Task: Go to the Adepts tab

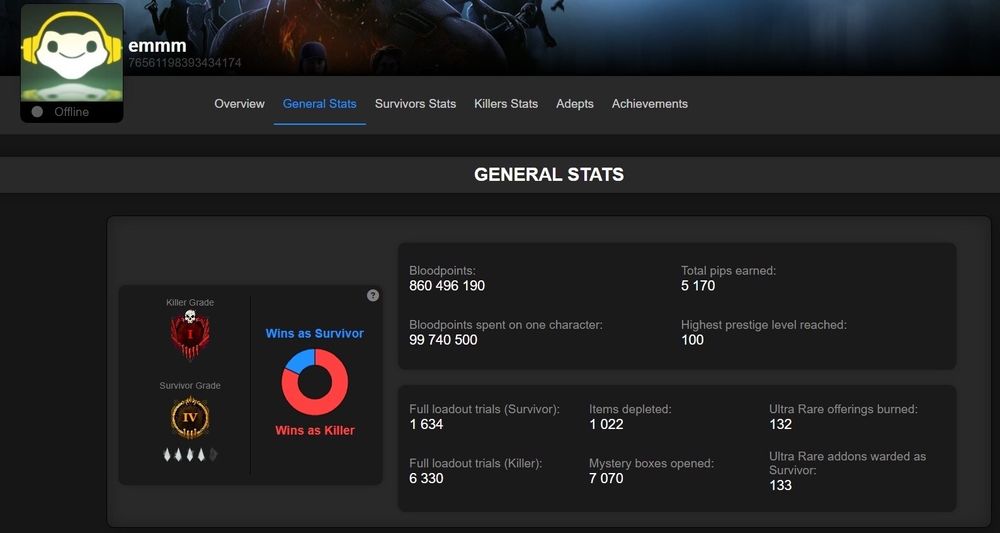Action: pos(575,104)
